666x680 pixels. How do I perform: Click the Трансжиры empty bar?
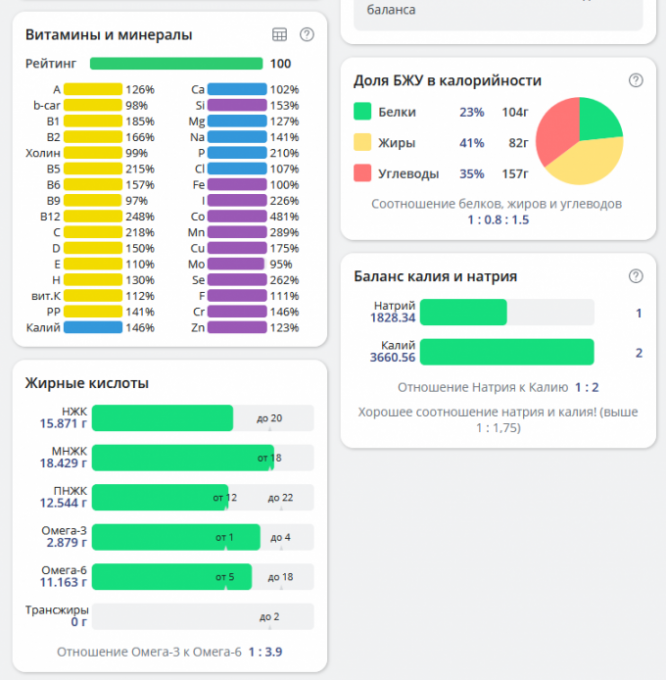click(200, 616)
